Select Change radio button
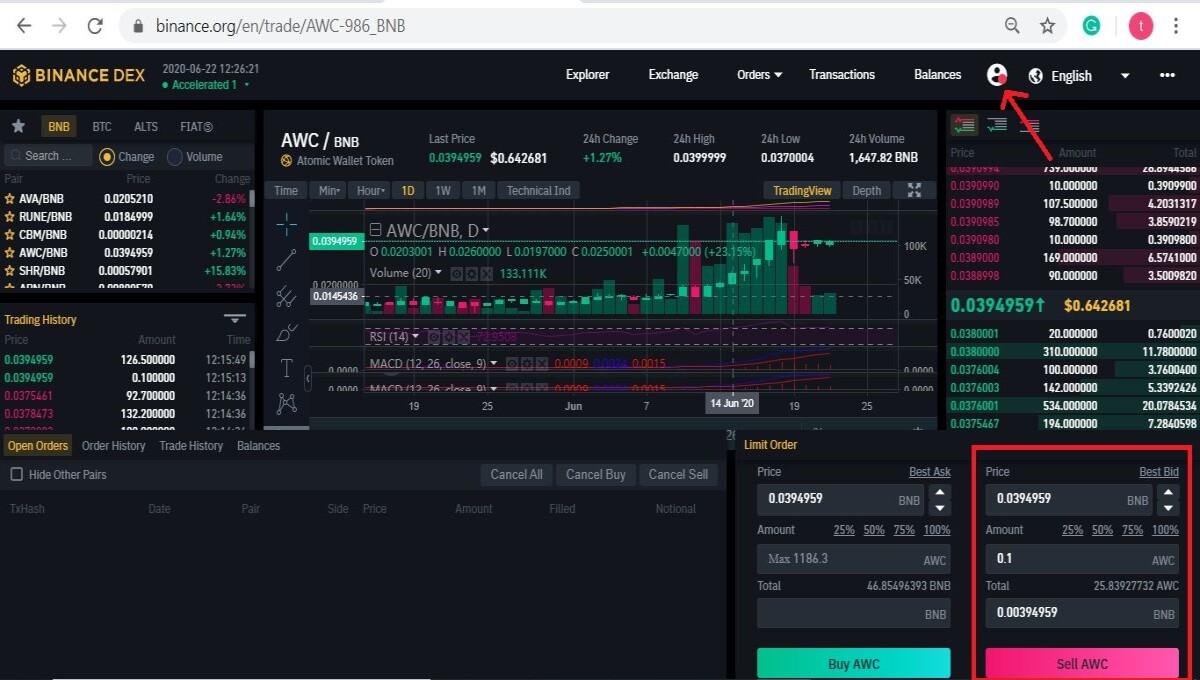Image resolution: width=1200 pixels, height=680 pixels. tap(107, 156)
